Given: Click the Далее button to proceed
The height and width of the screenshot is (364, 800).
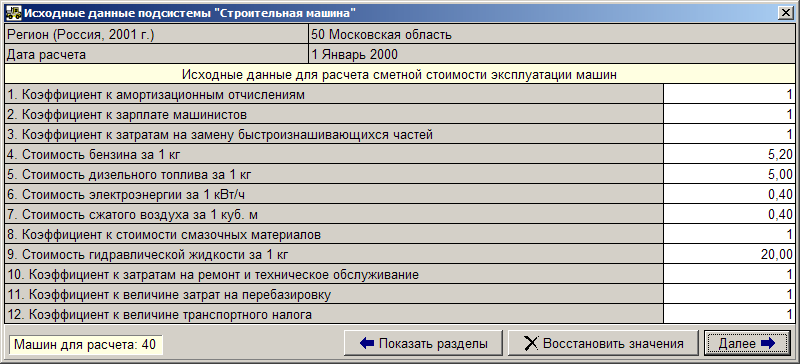Looking at the screenshot, I should [x=746, y=343].
